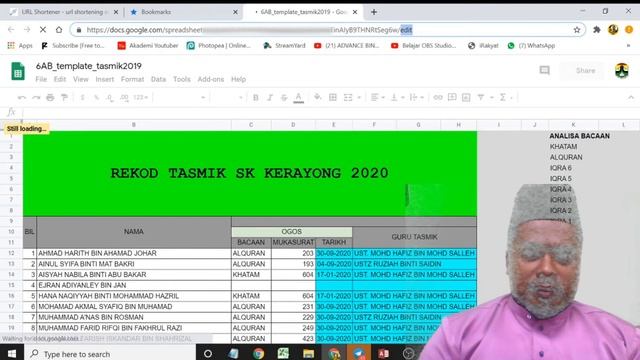
Task: Open the Add-ons menu
Action: 211,79
